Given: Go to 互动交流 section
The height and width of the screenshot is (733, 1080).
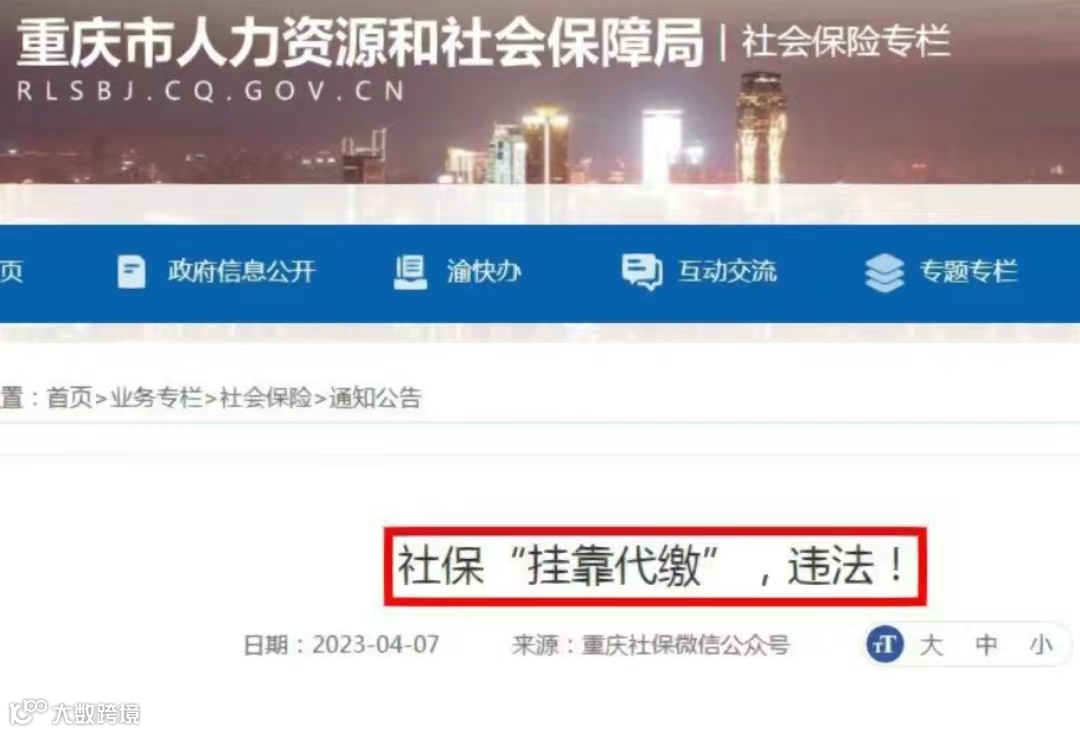Looking at the screenshot, I should pos(727,271).
